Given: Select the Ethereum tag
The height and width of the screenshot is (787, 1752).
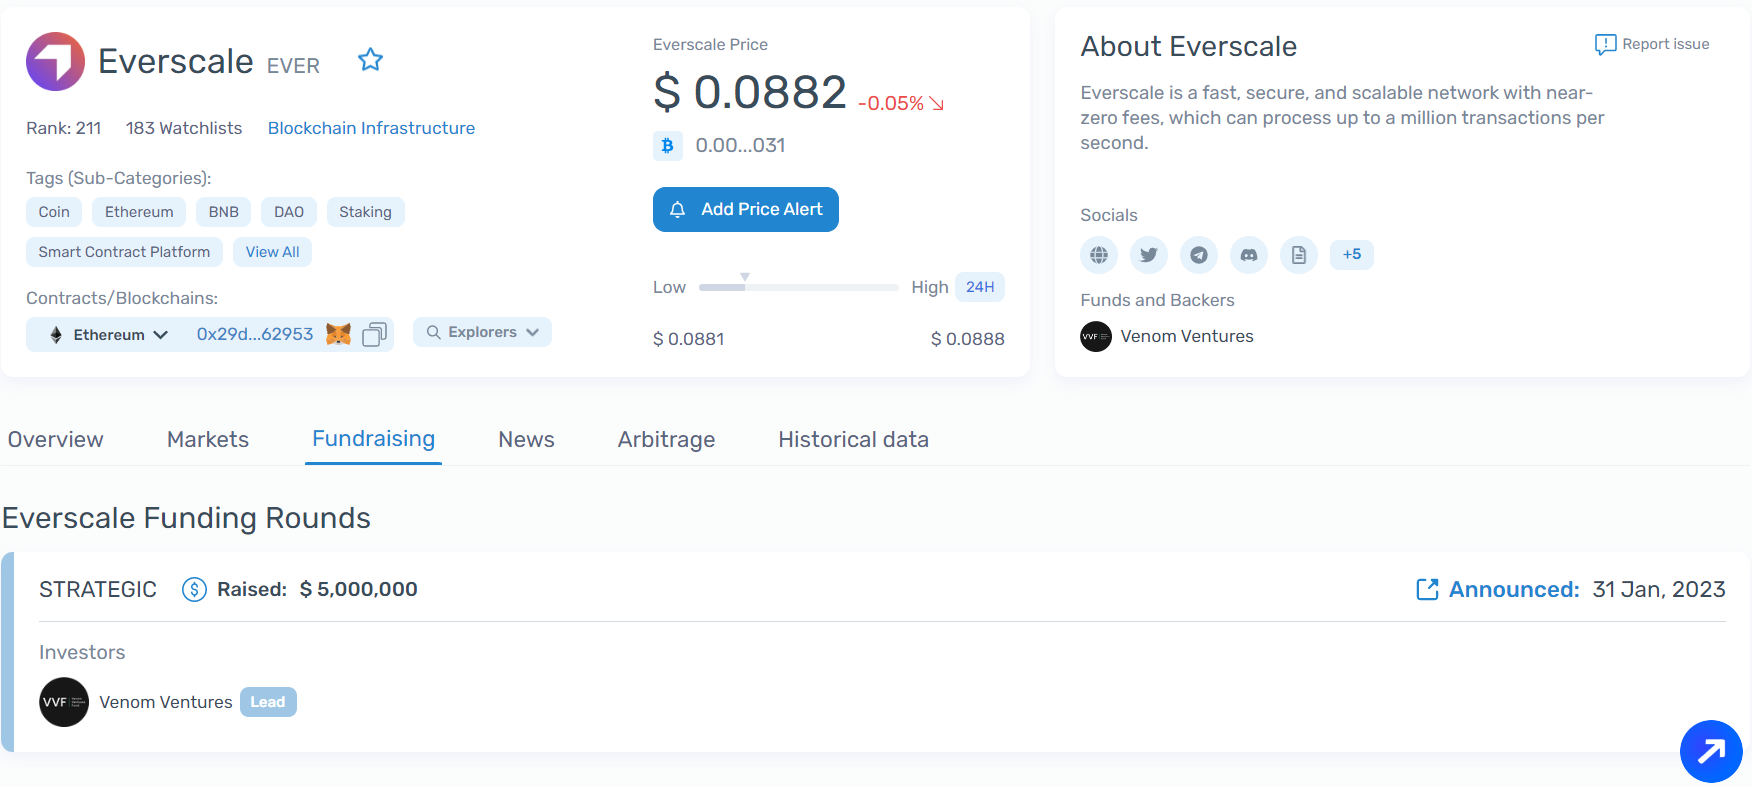Looking at the screenshot, I should (139, 212).
